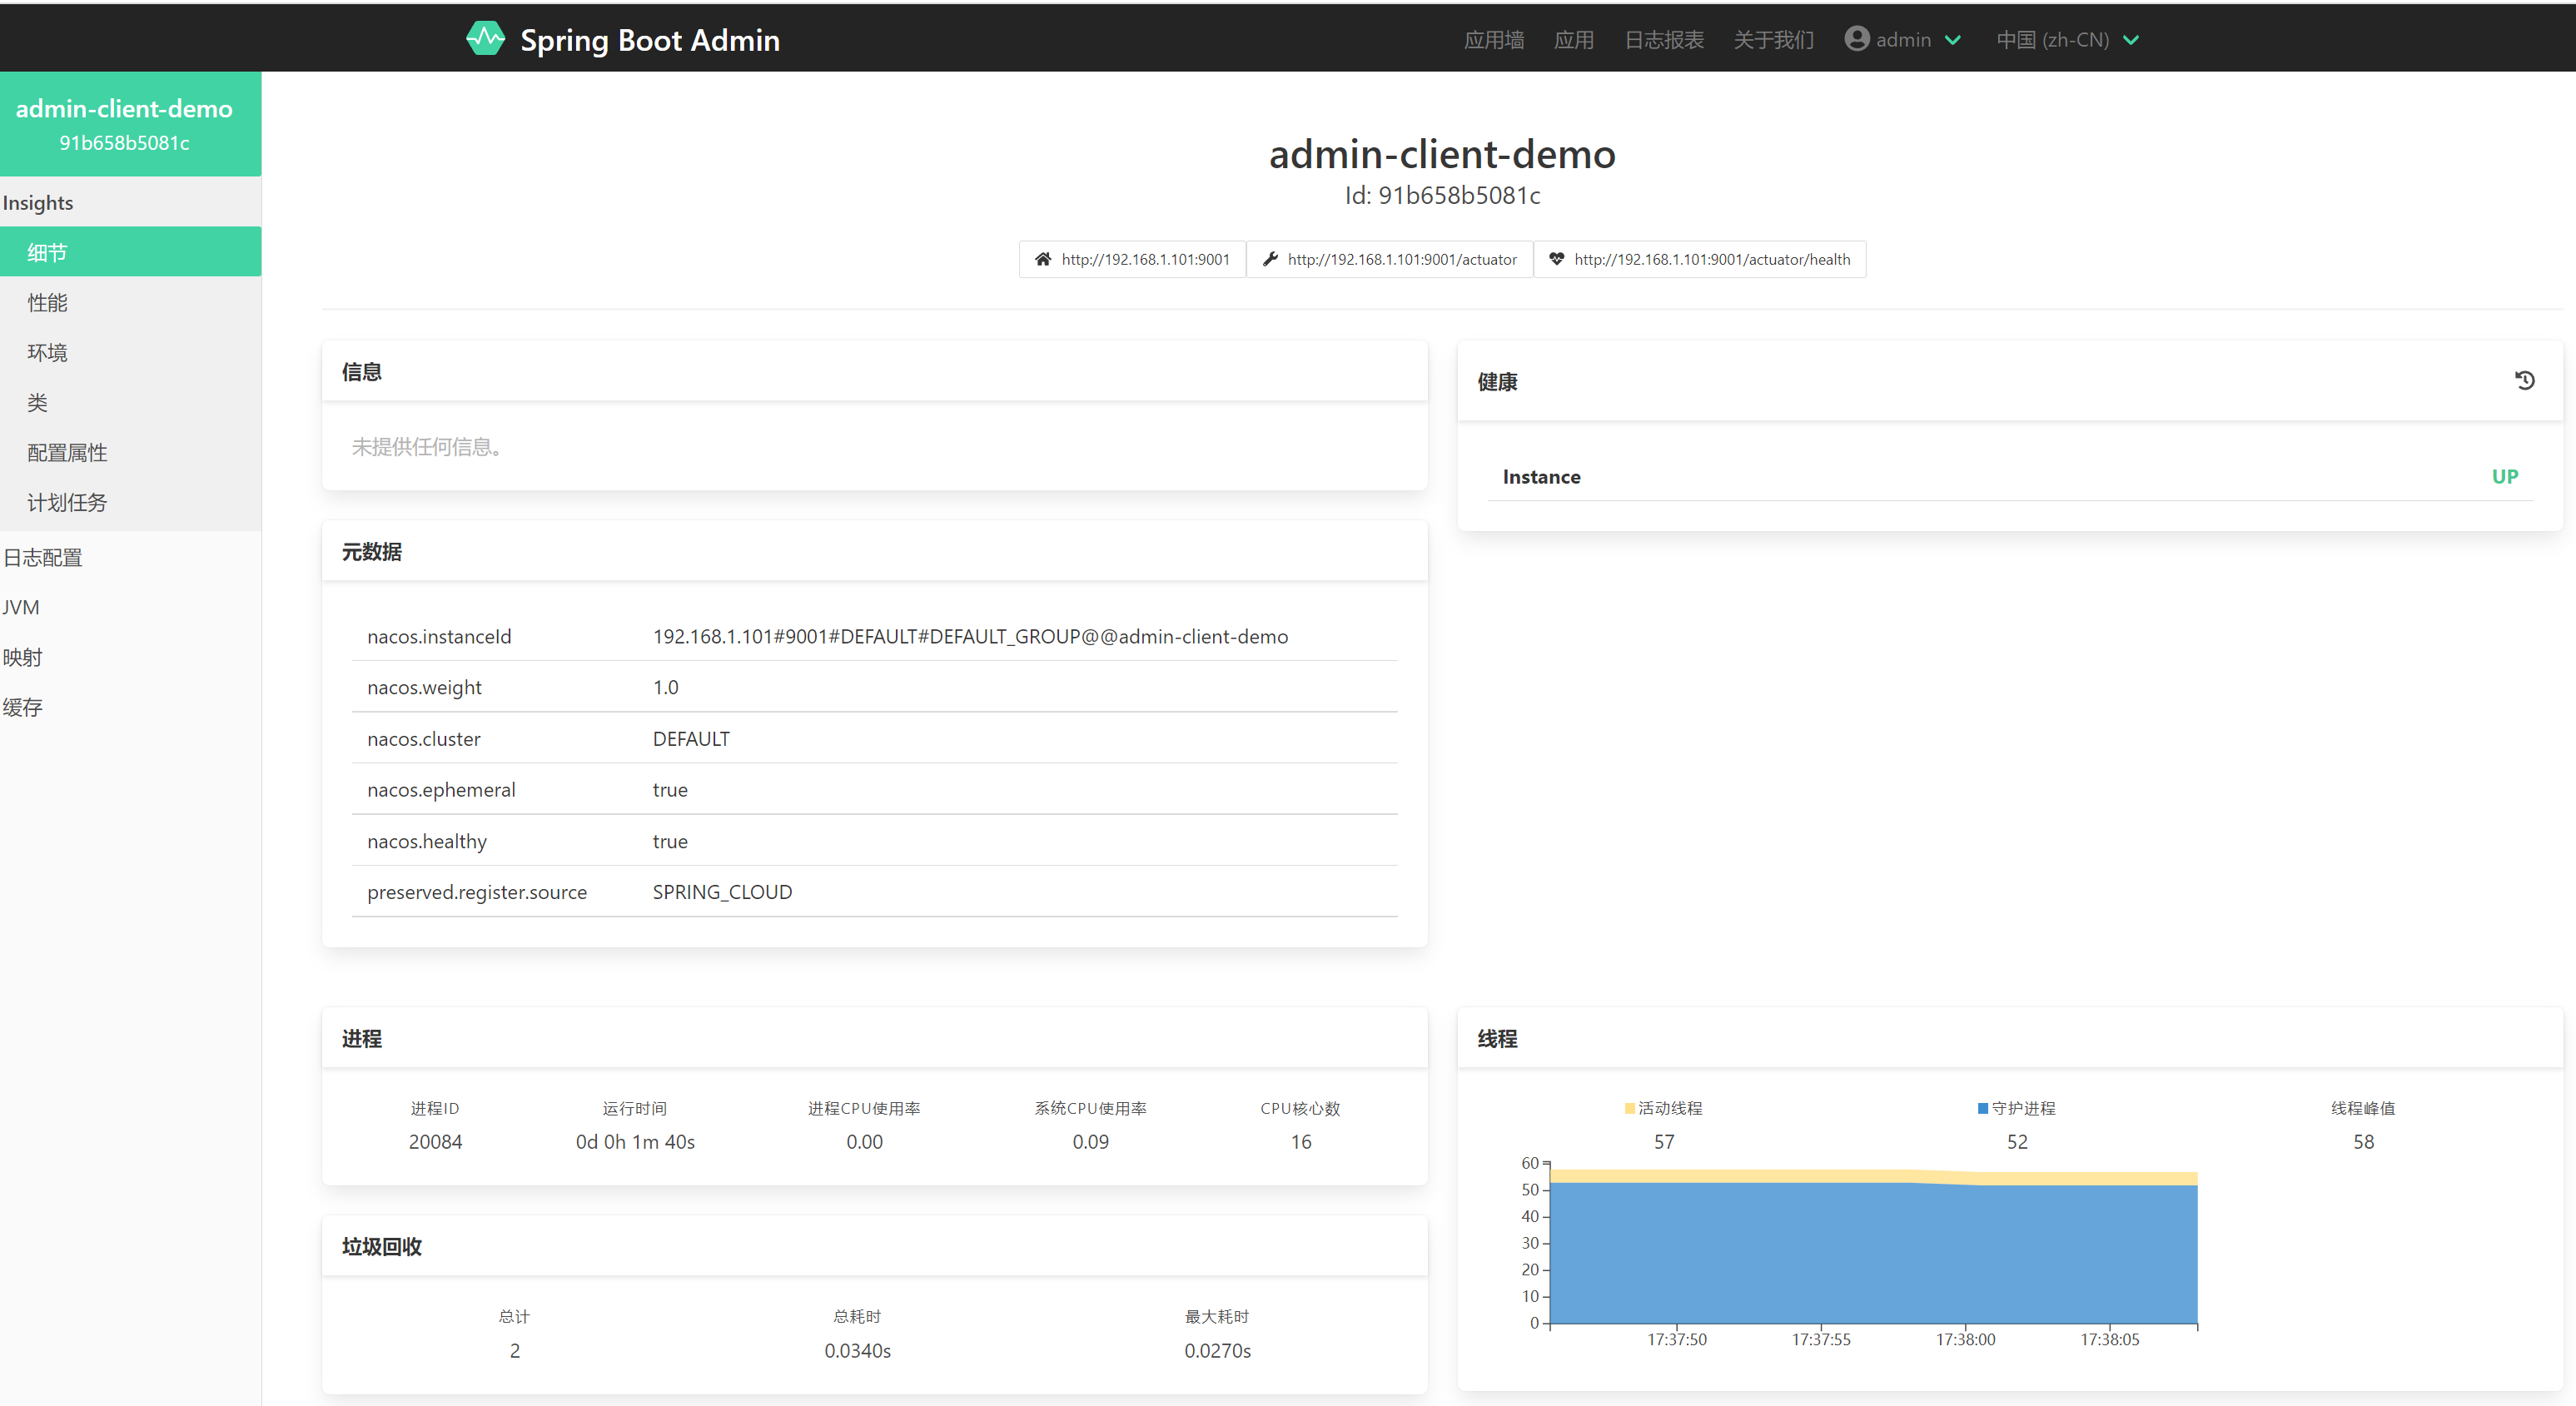
Task: Click the Spring Boot Admin title
Action: coord(650,40)
